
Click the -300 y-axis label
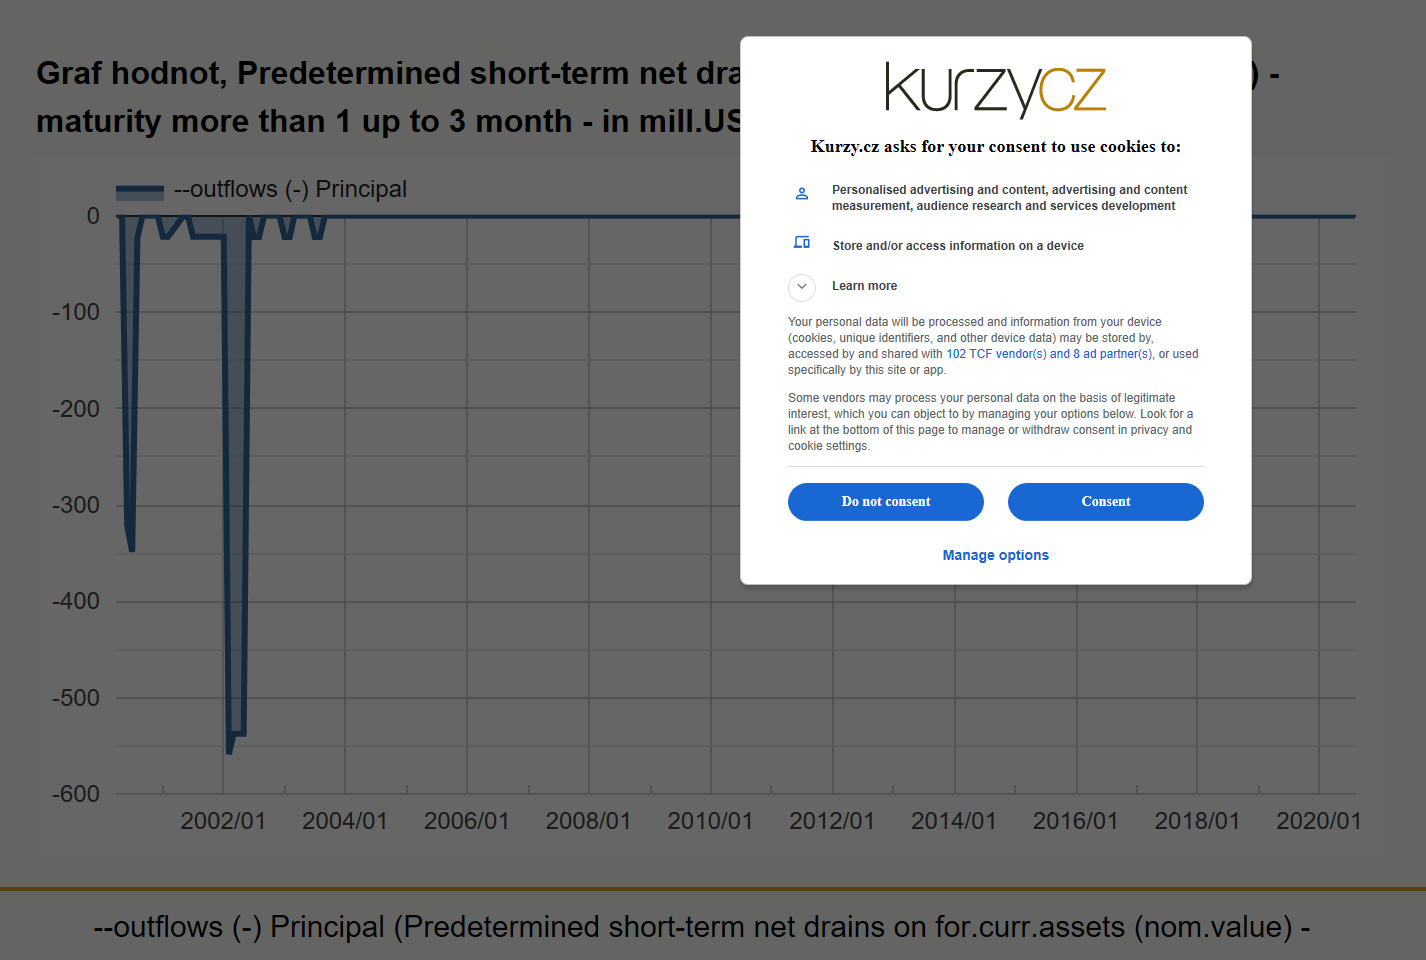(76, 505)
